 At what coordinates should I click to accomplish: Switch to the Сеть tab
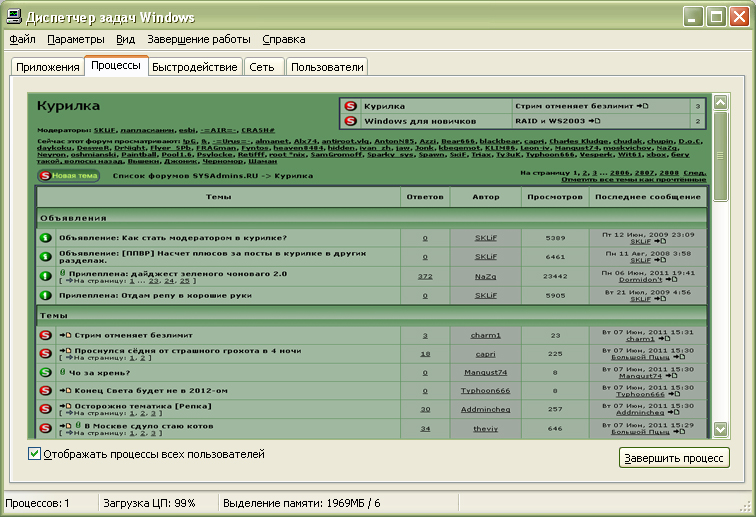262,67
